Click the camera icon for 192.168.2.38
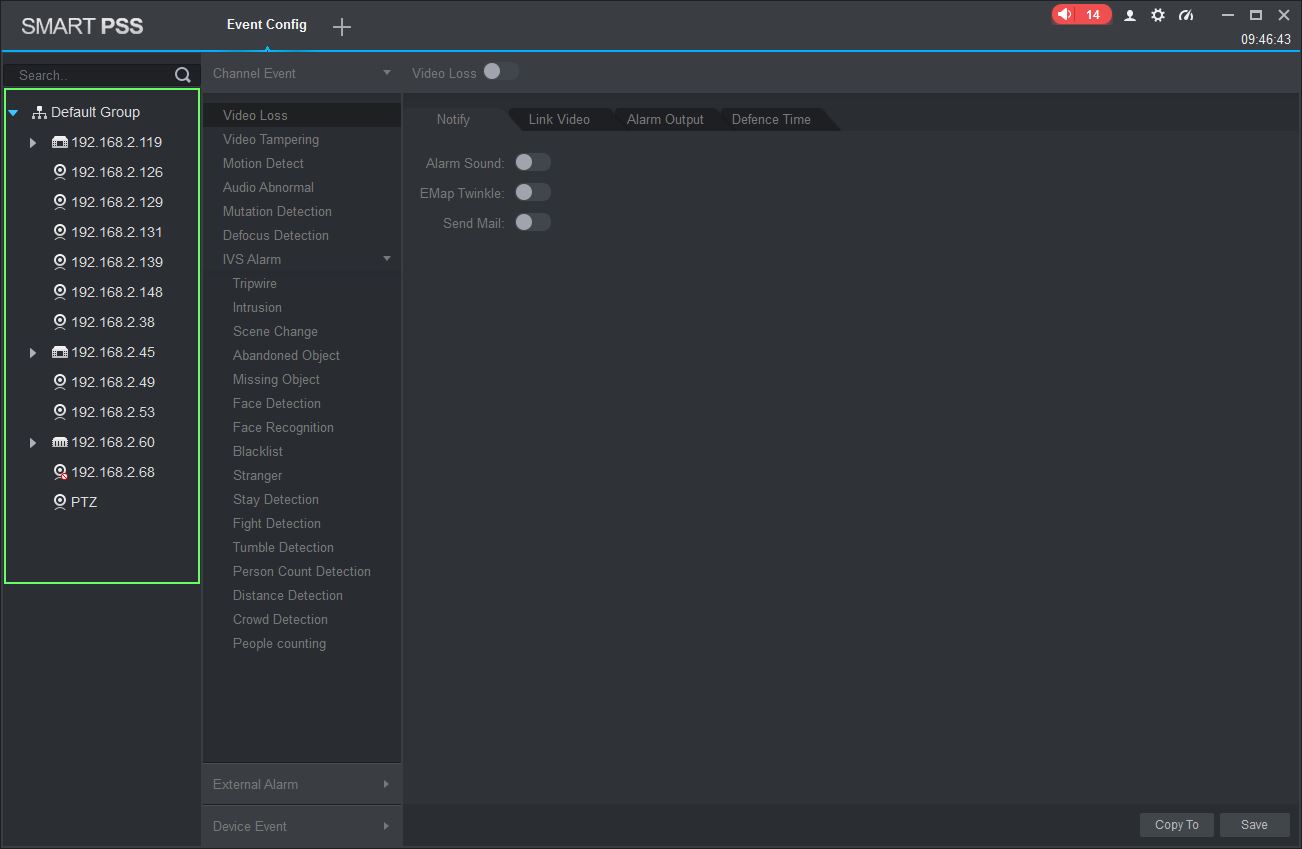This screenshot has height=849, width=1302. [60, 322]
